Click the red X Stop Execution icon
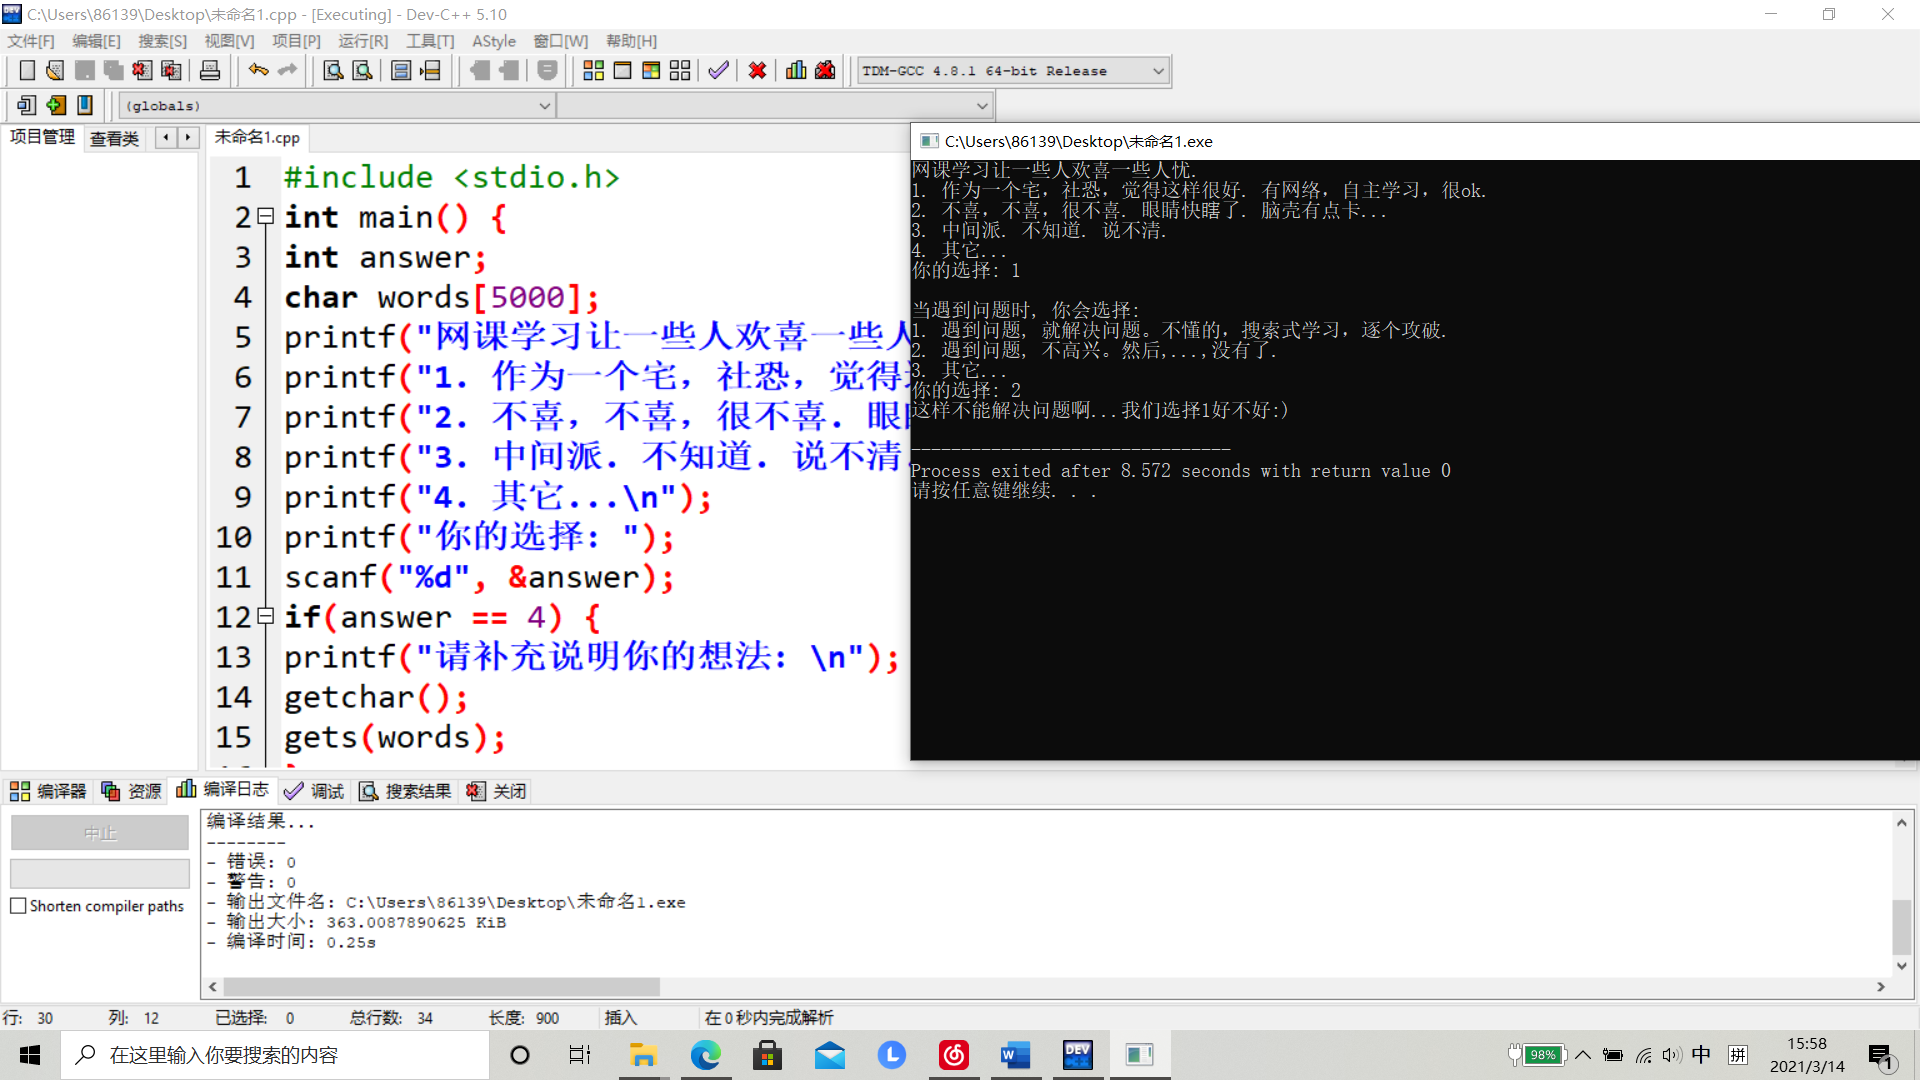This screenshot has width=1920, height=1080. [757, 71]
